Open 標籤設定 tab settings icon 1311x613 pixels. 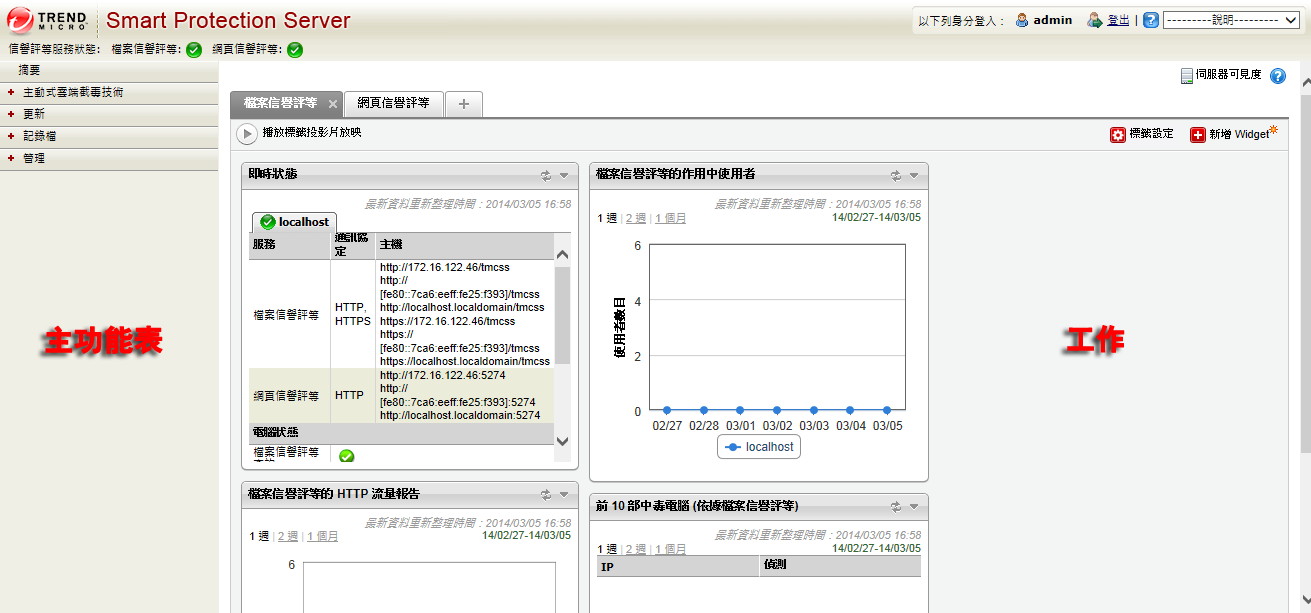click(1118, 134)
